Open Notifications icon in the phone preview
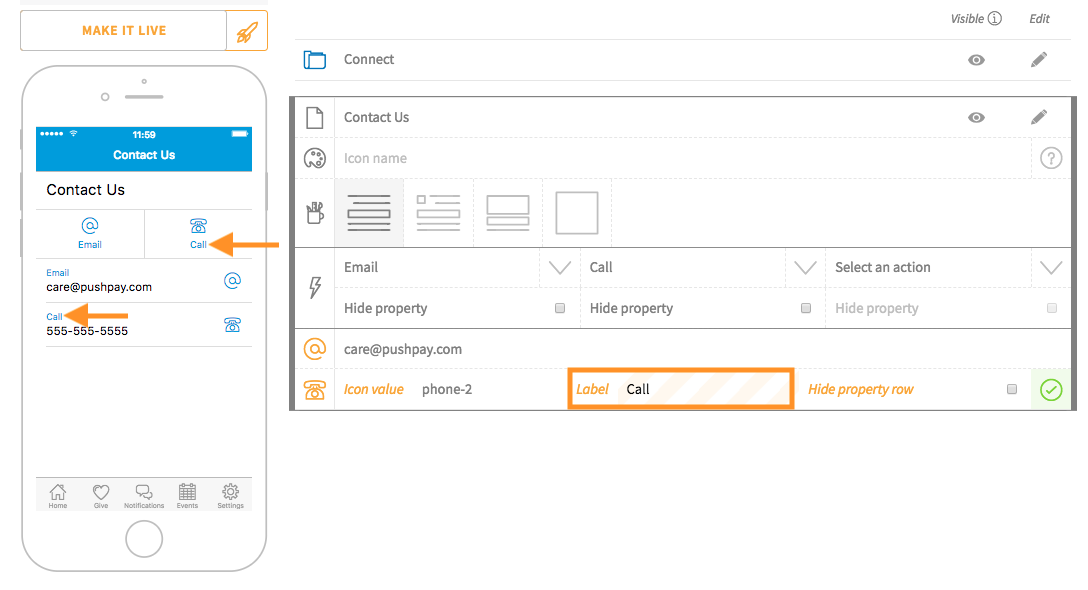This screenshot has width=1088, height=590. point(143,493)
